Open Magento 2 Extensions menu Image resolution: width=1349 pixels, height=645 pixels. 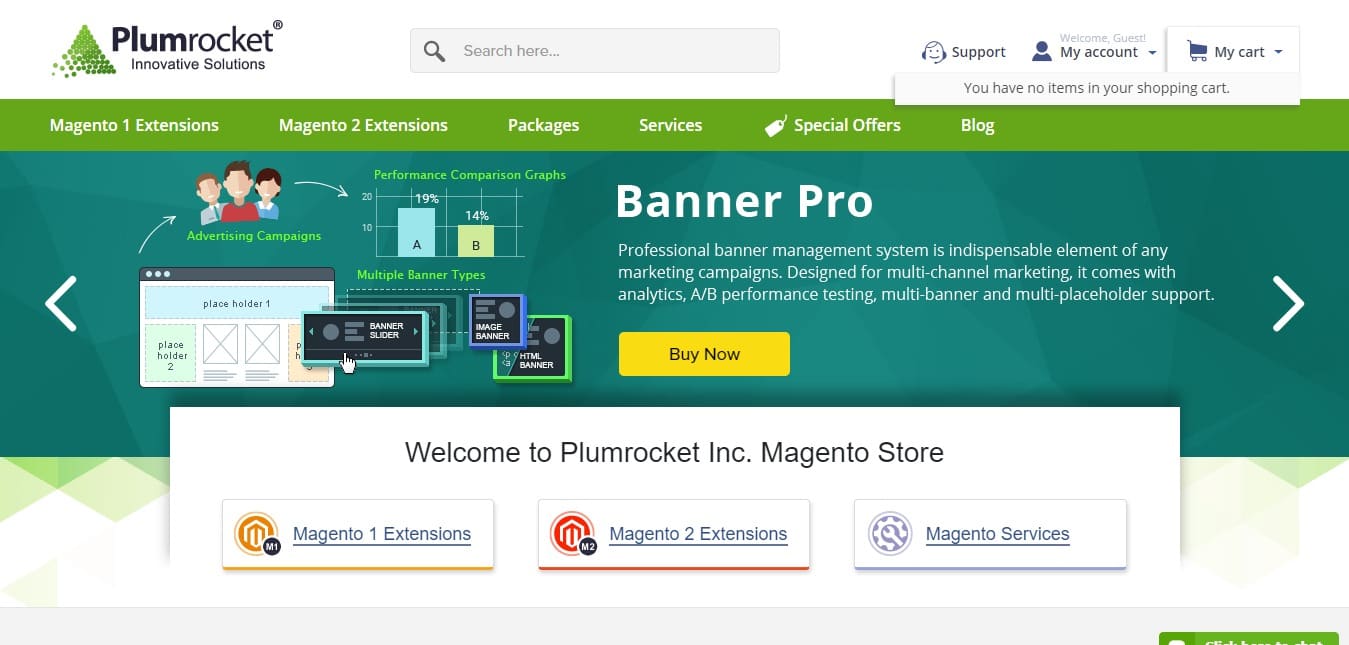pyautogui.click(x=363, y=125)
